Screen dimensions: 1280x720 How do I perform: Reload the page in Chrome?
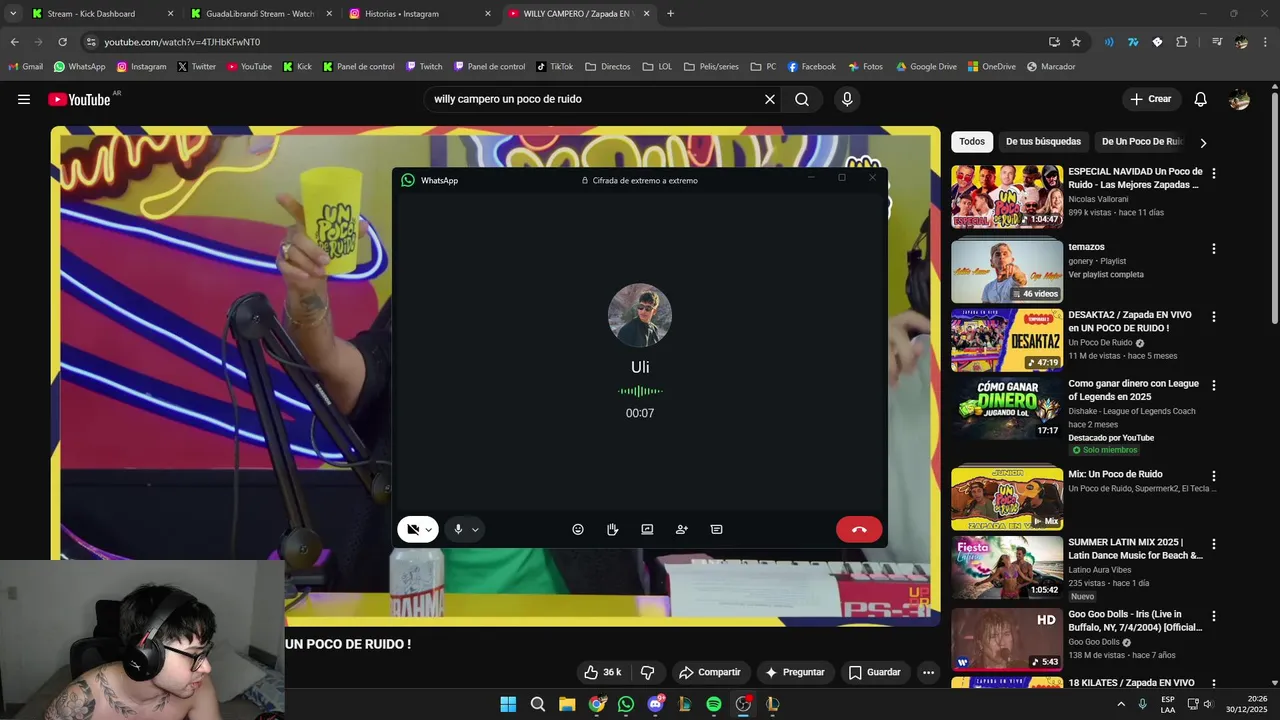coord(62,42)
